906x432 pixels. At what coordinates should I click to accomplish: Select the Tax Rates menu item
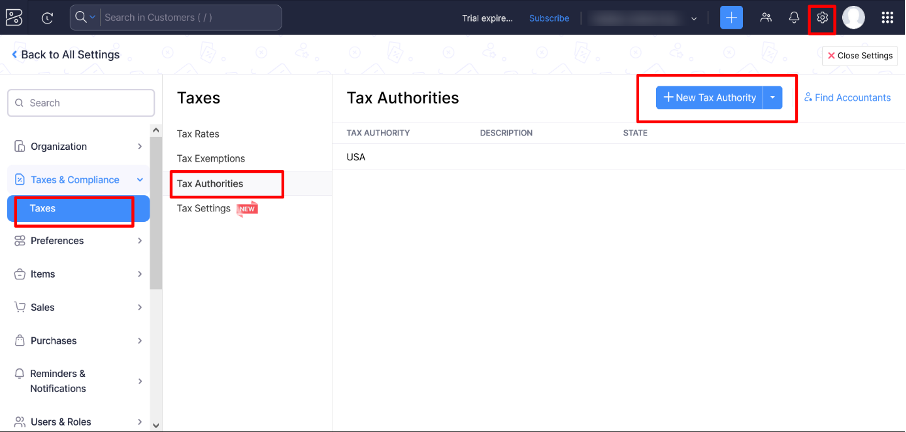(x=198, y=134)
